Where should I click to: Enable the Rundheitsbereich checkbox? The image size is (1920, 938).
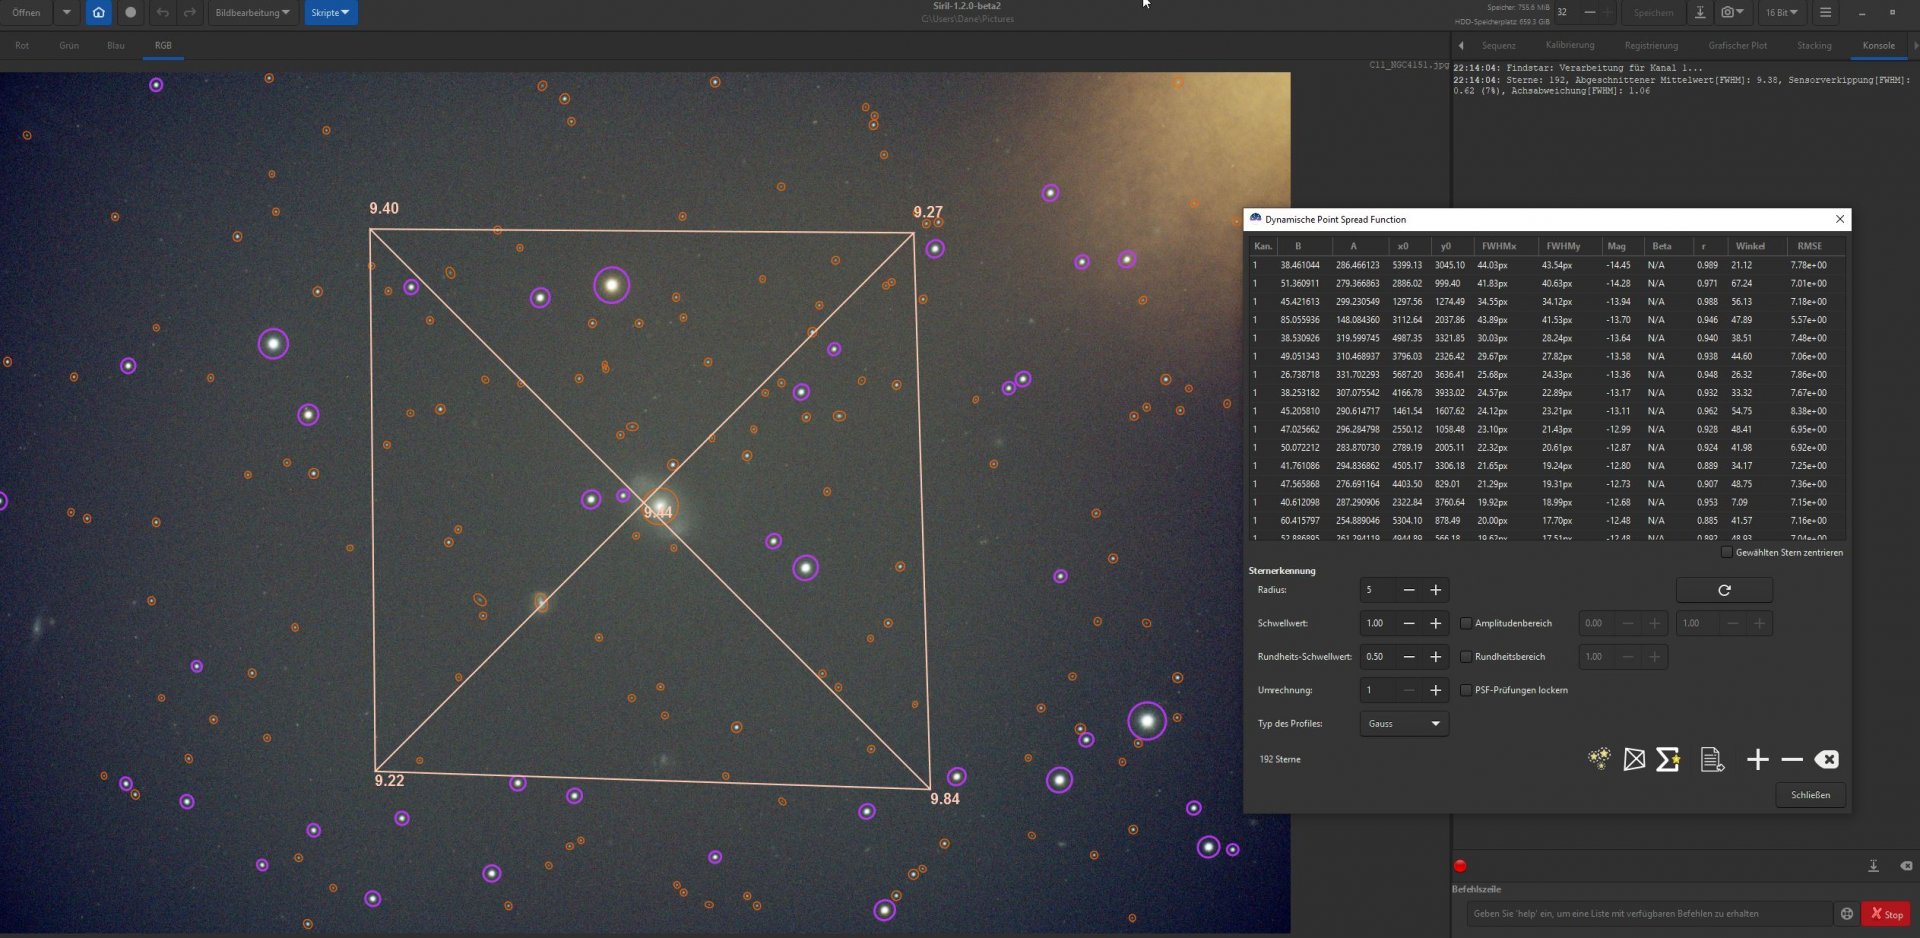[1466, 657]
